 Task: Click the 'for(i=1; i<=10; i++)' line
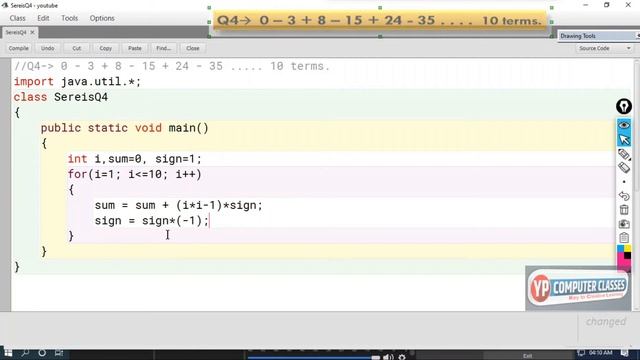[x=135, y=175]
